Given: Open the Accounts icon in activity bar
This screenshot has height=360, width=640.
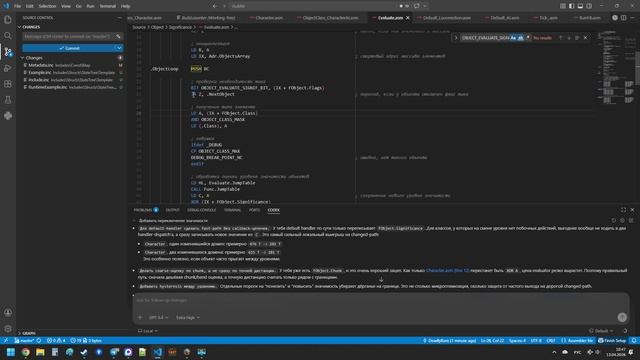Looking at the screenshot, I should click(8, 313).
